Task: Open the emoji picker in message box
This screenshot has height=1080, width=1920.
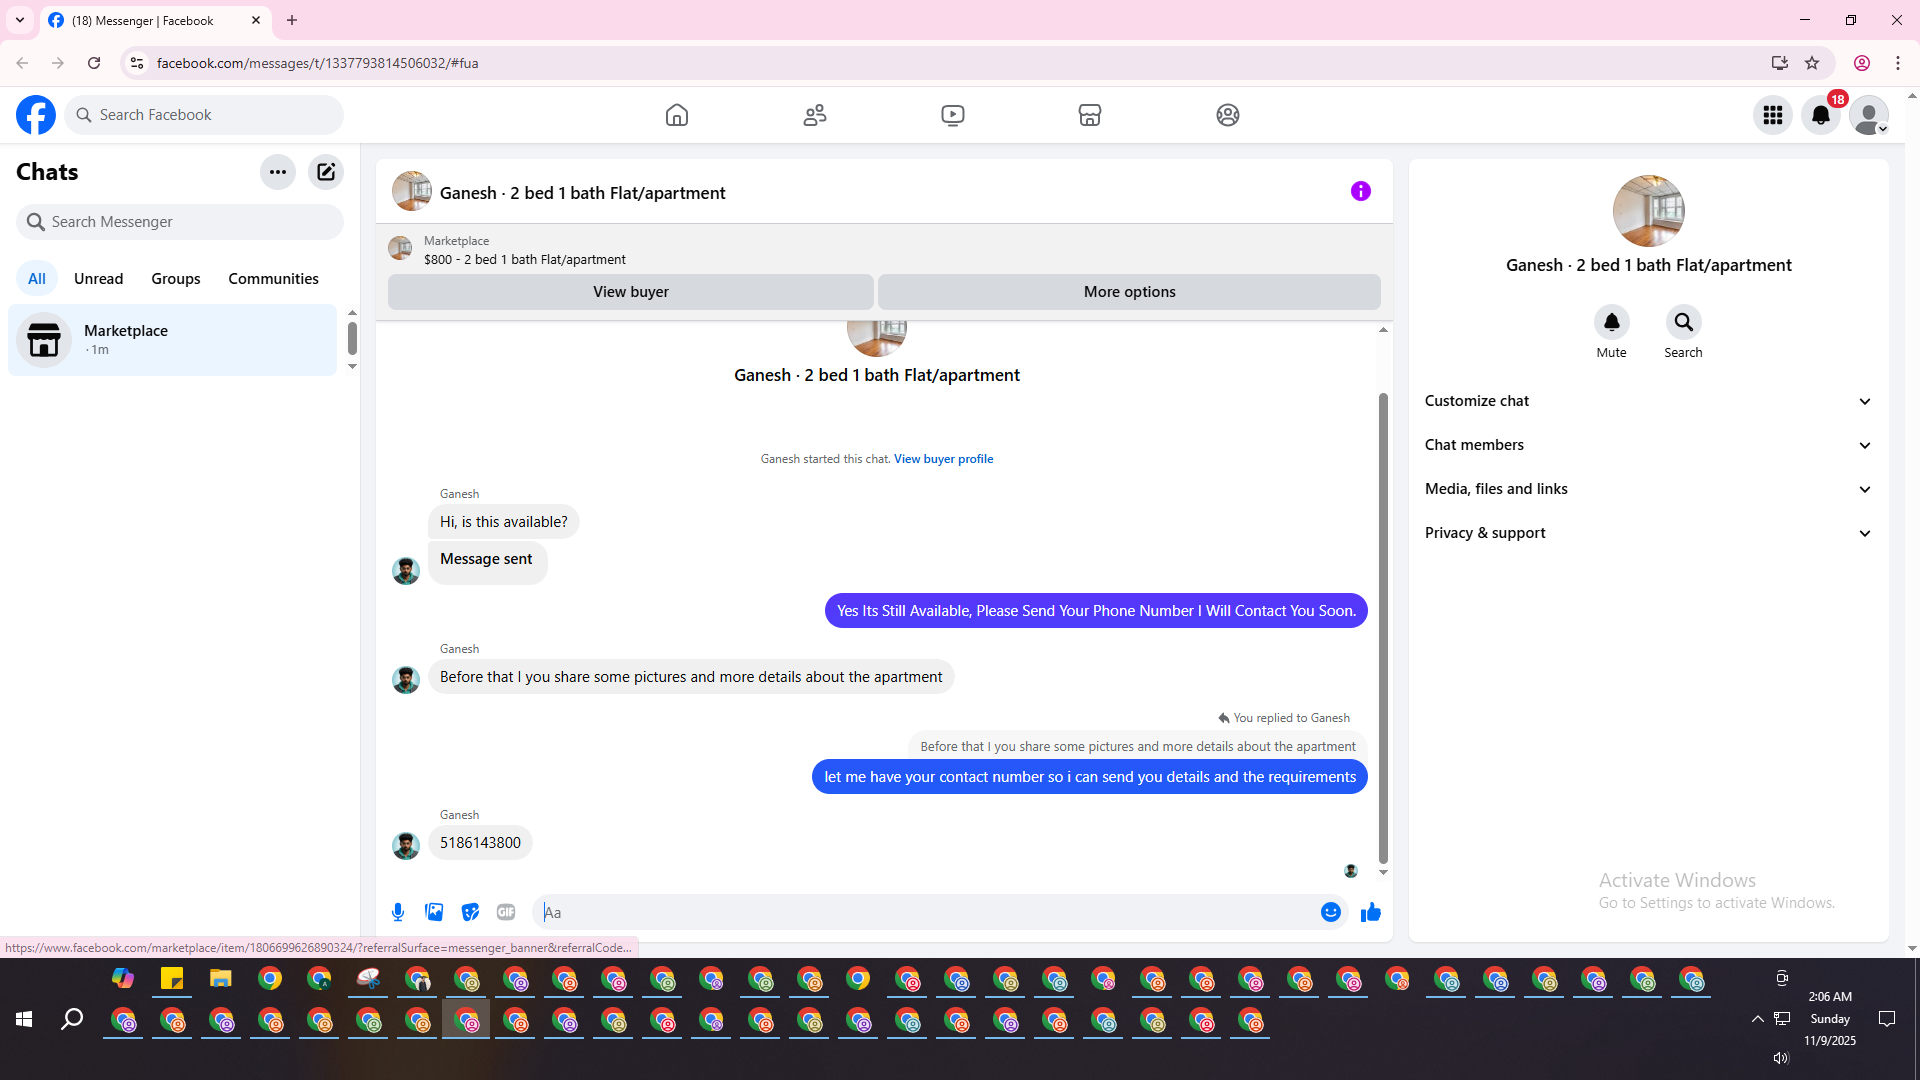Action: tap(1330, 912)
